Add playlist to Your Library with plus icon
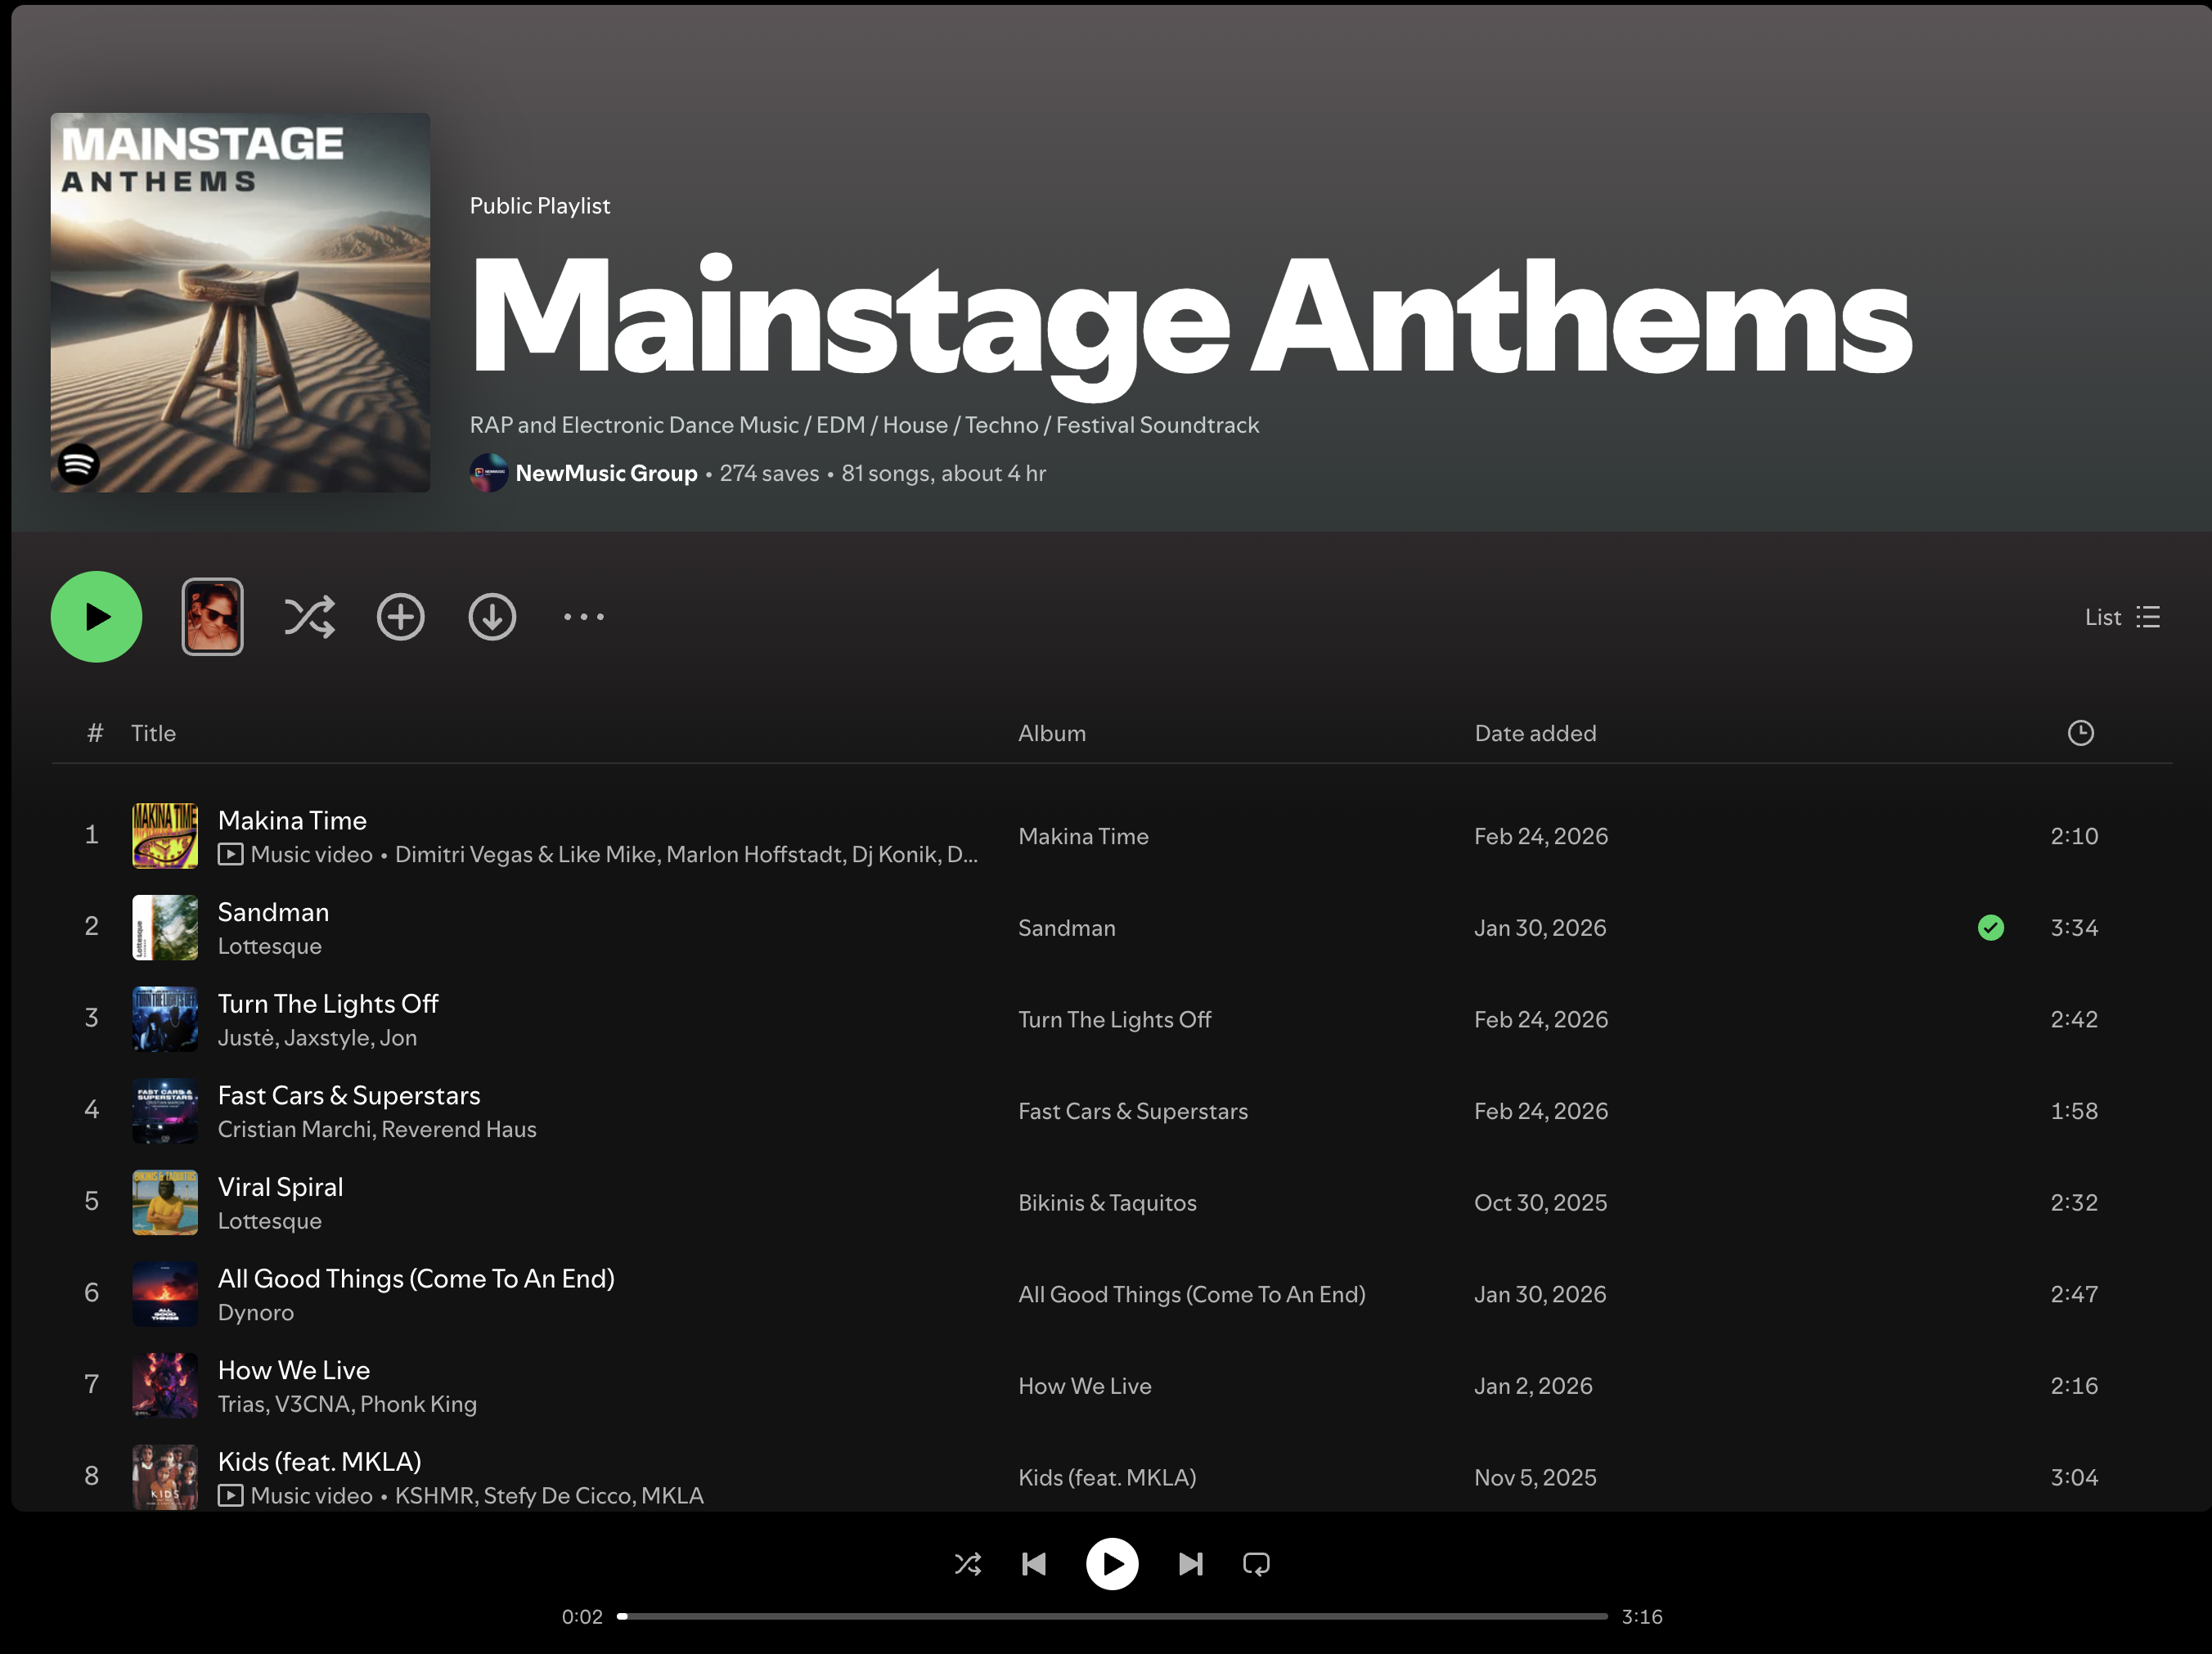Viewport: 2212px width, 1654px height. (400, 617)
